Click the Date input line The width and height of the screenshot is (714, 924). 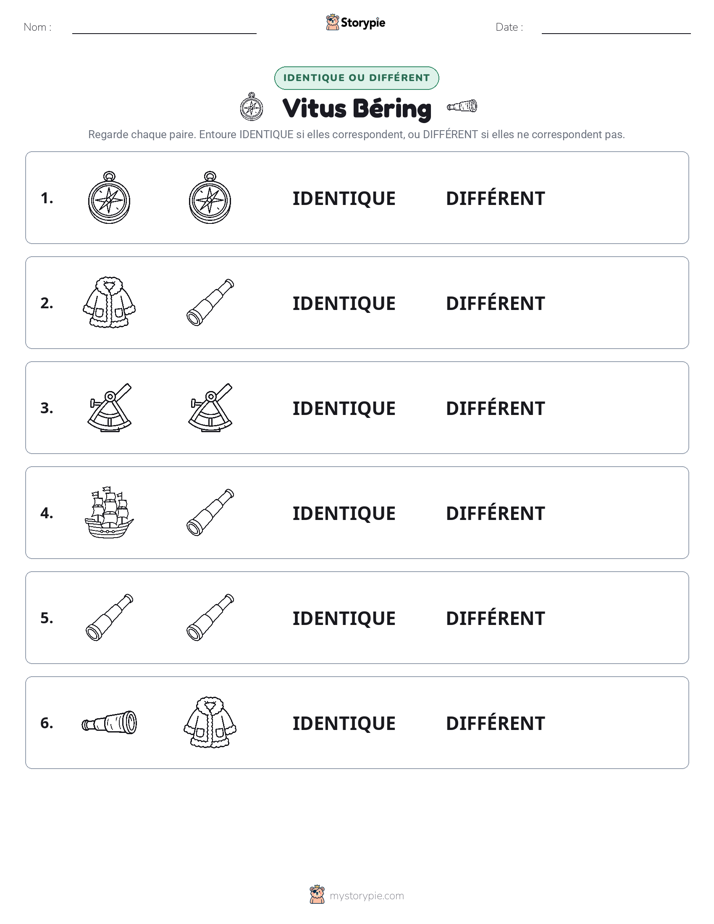pos(616,27)
